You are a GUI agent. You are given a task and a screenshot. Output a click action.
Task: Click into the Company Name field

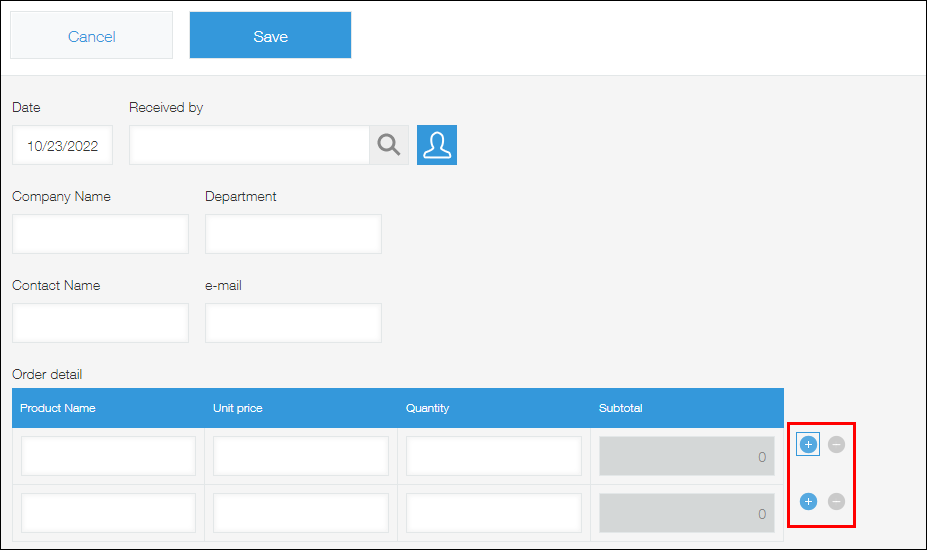tap(100, 234)
